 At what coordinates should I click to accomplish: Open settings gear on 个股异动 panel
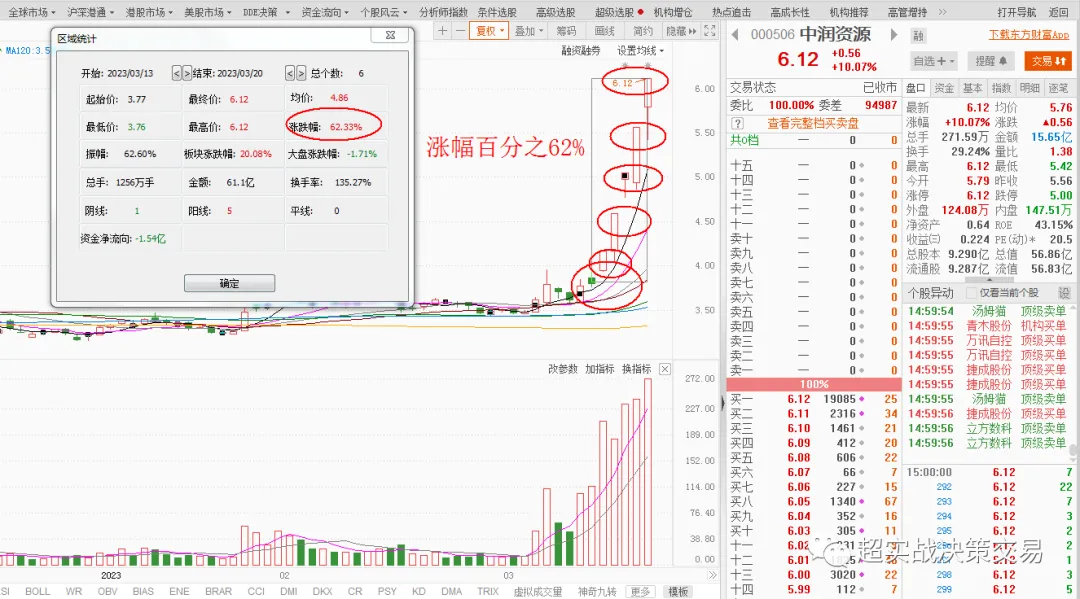(1063, 292)
